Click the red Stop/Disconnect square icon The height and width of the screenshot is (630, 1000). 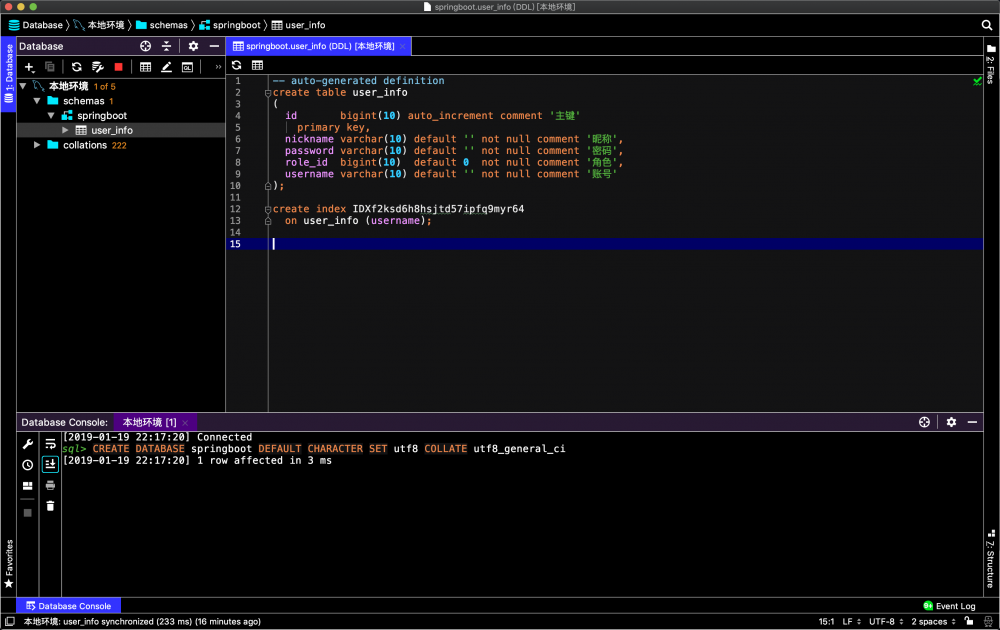tap(118, 67)
